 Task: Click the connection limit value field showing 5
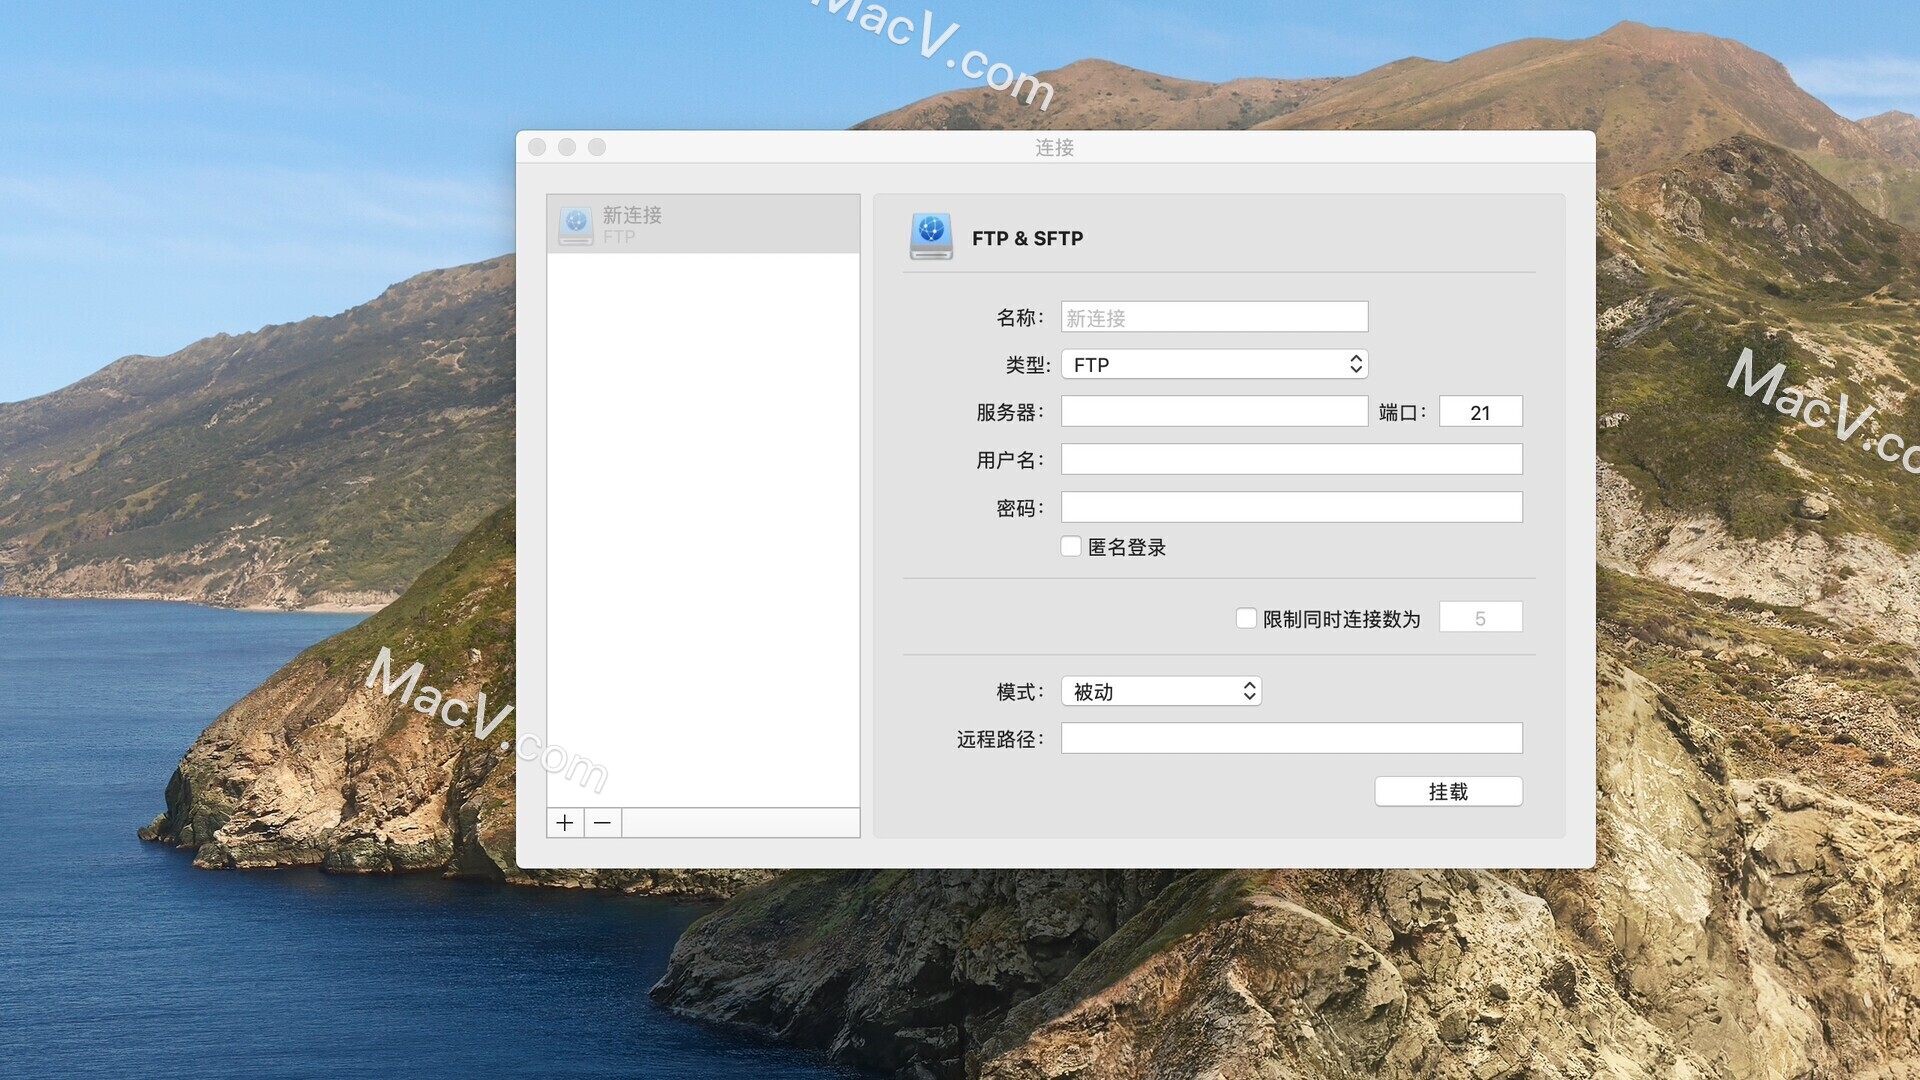pos(1480,617)
